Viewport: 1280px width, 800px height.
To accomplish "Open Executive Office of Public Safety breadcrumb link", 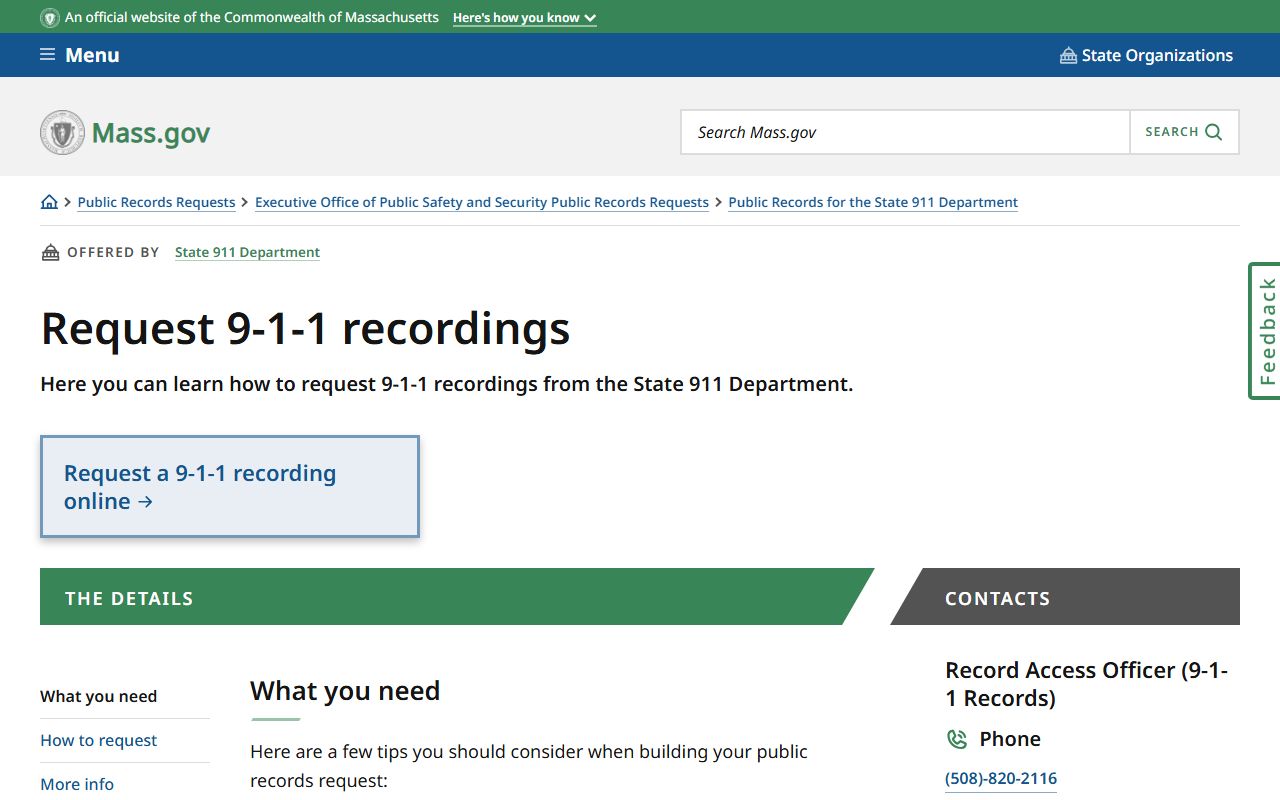I will pyautogui.click(x=482, y=202).
